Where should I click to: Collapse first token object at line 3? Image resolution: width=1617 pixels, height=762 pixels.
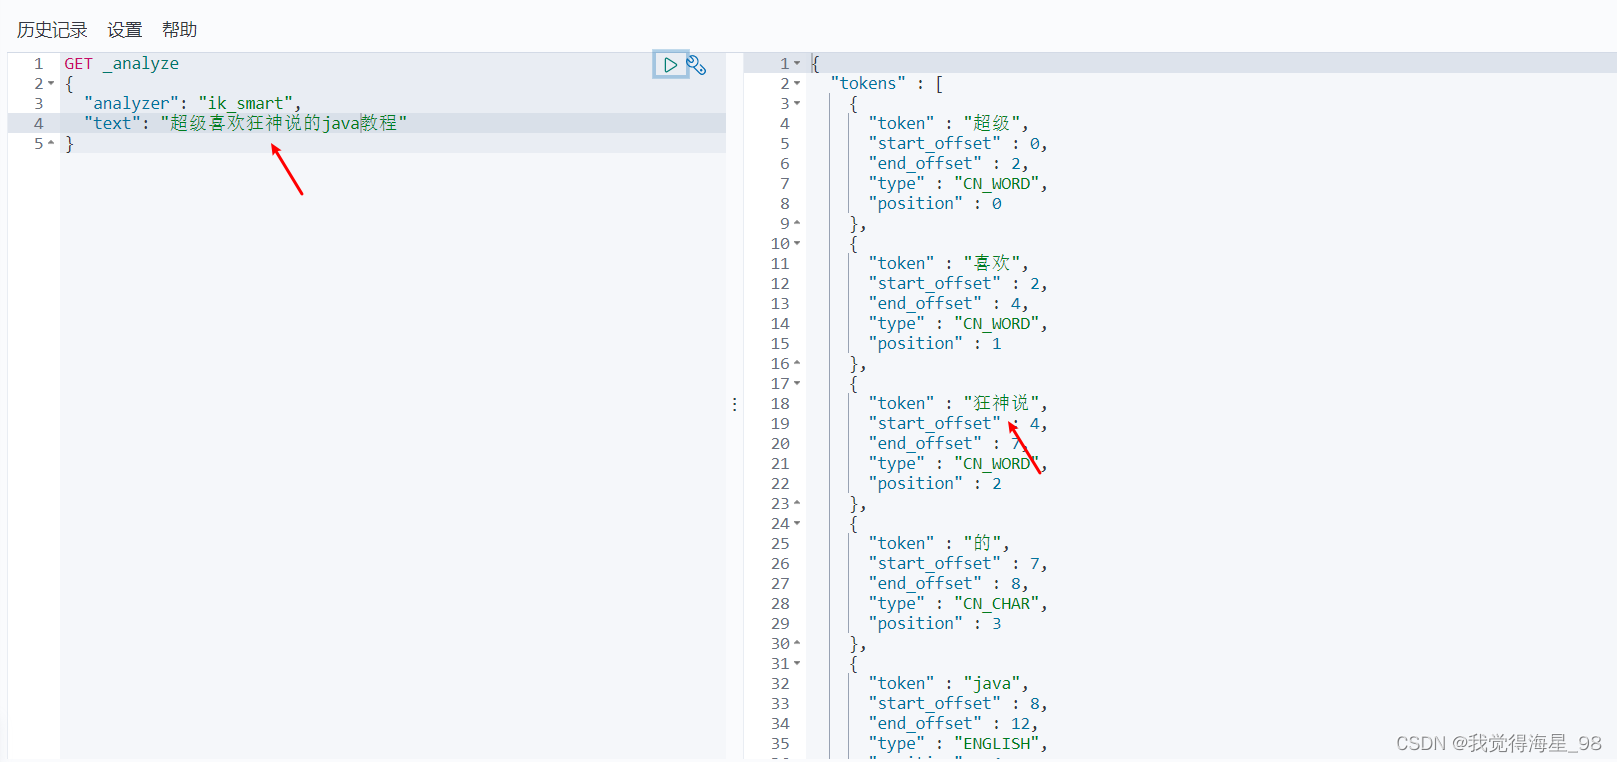coord(797,104)
